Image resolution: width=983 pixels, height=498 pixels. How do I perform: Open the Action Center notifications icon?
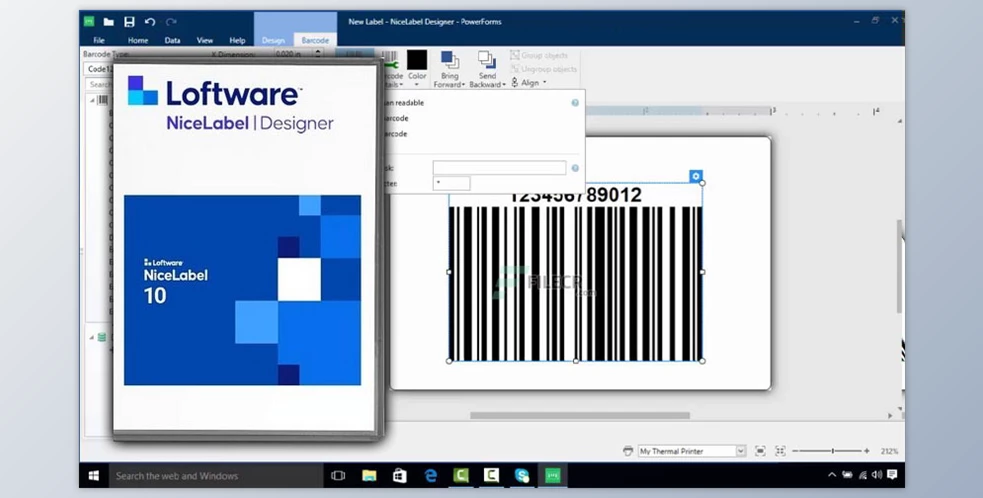point(892,475)
